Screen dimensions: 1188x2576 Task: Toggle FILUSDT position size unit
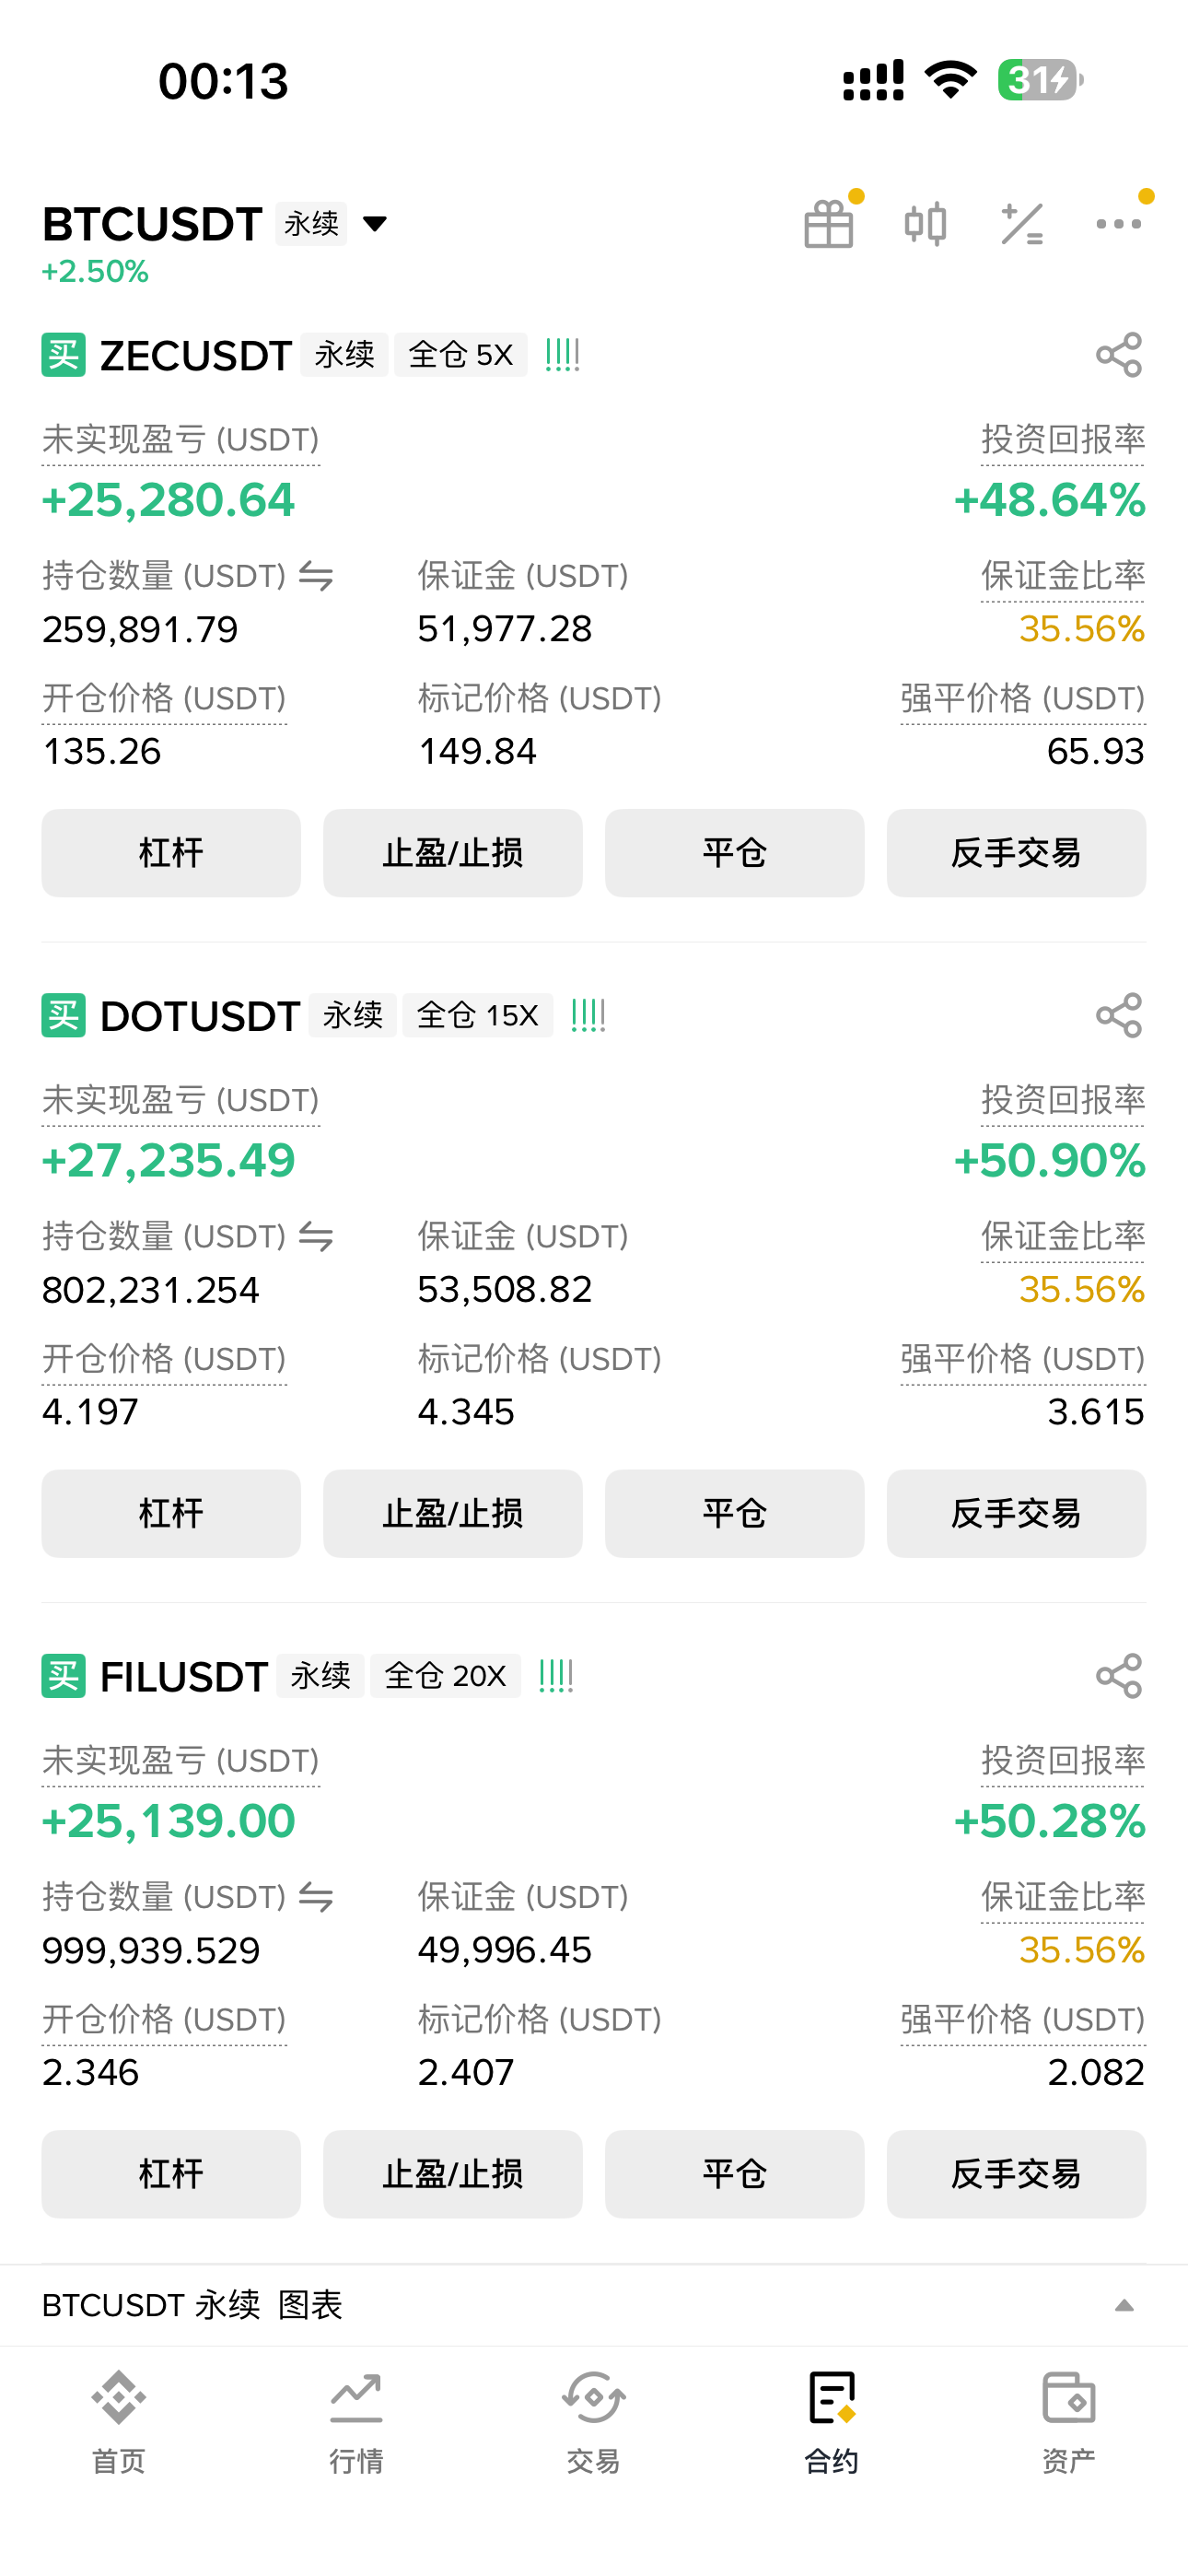pyautogui.click(x=316, y=1897)
